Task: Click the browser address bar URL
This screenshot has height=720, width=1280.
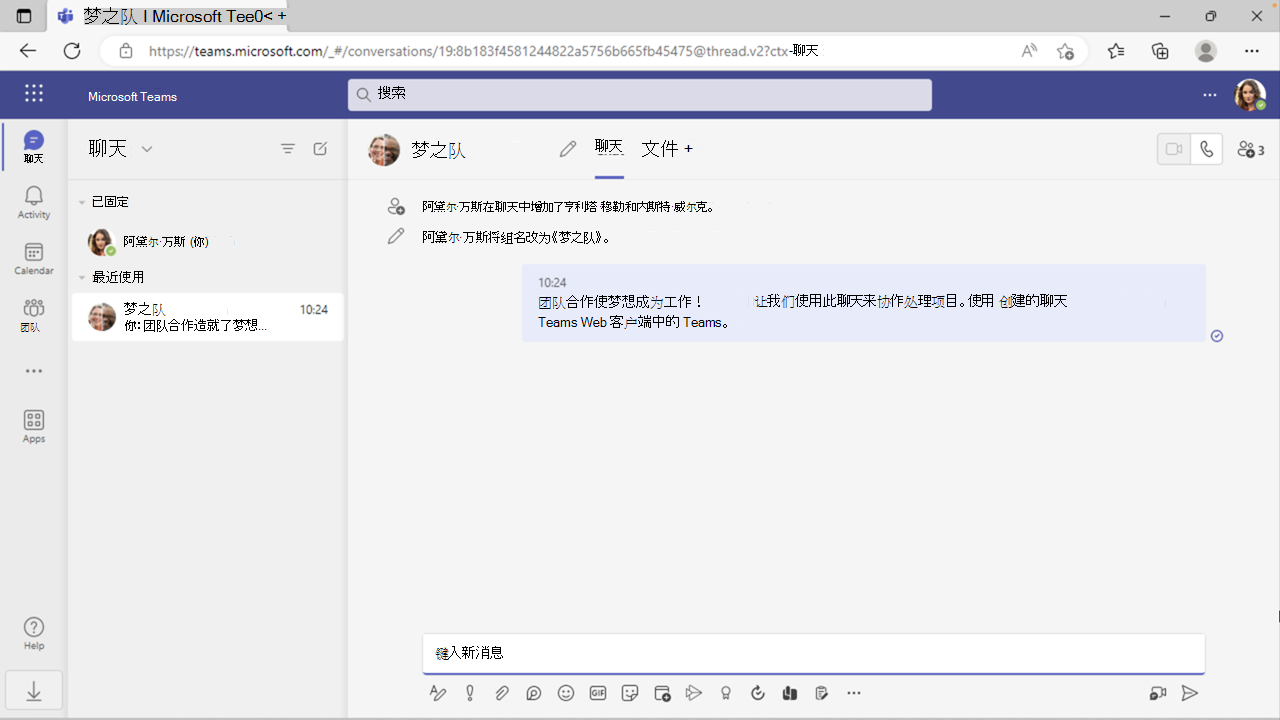Action: [x=484, y=51]
